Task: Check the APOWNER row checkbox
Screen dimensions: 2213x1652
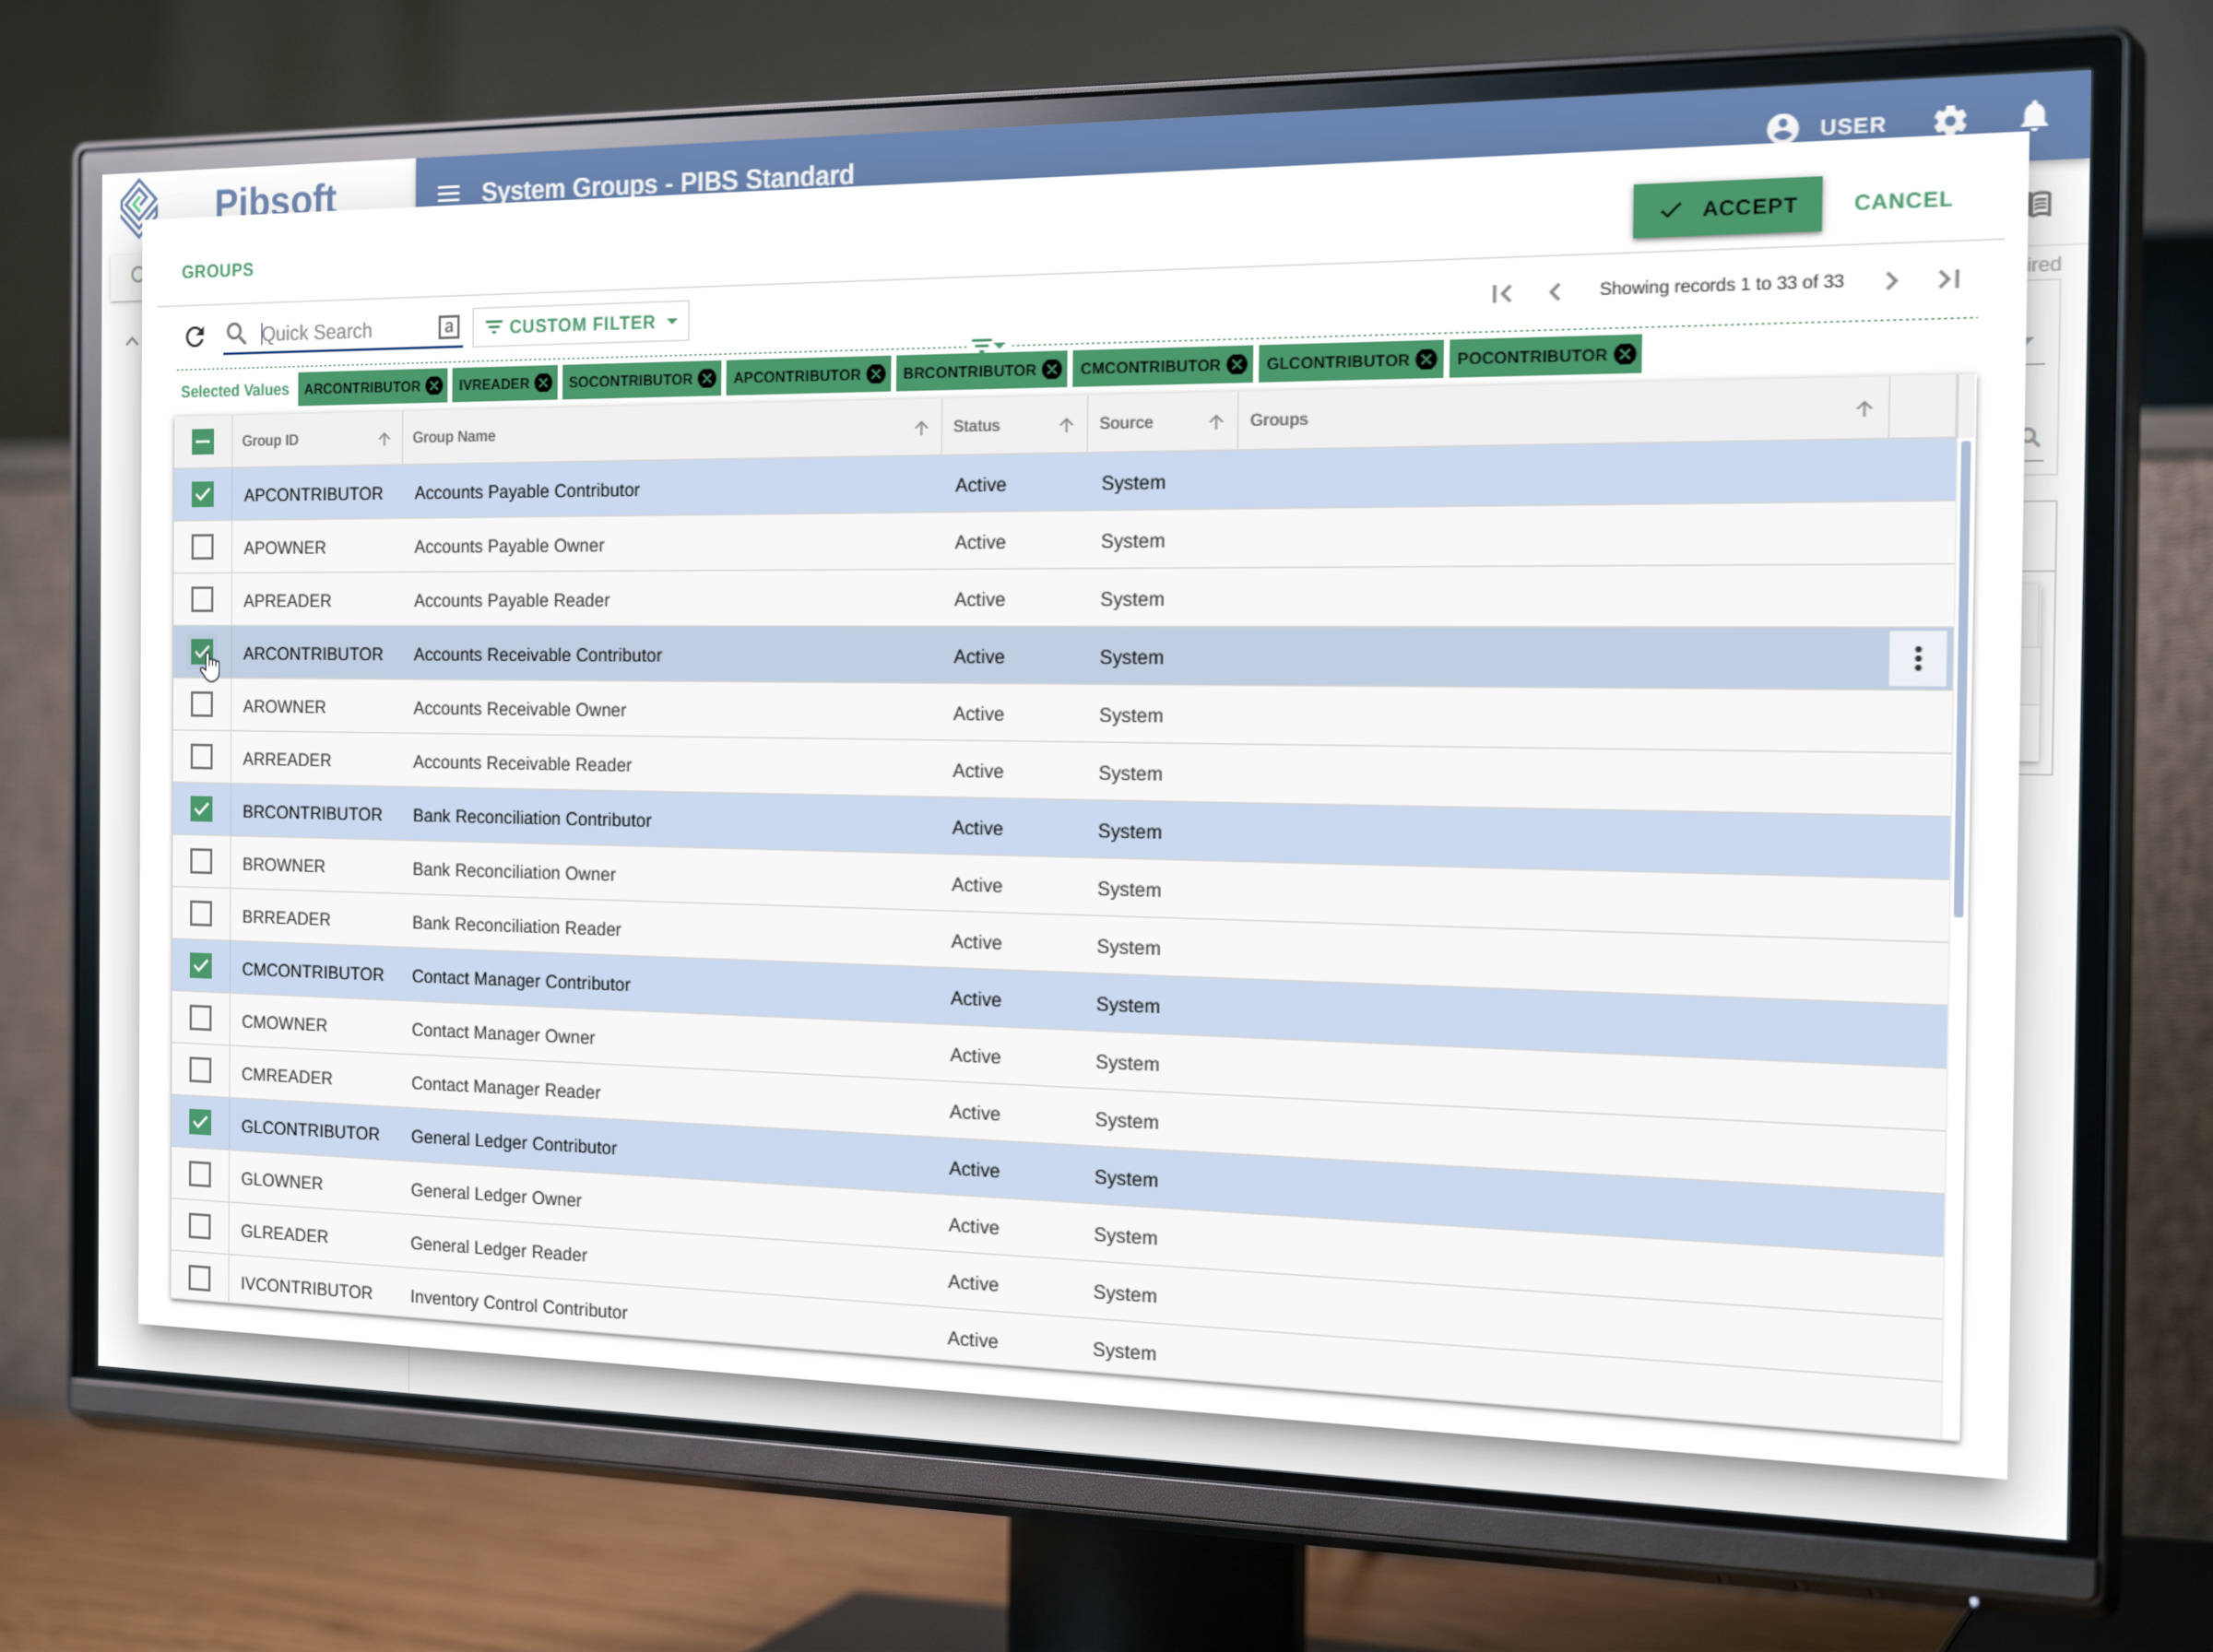Action: [202, 547]
